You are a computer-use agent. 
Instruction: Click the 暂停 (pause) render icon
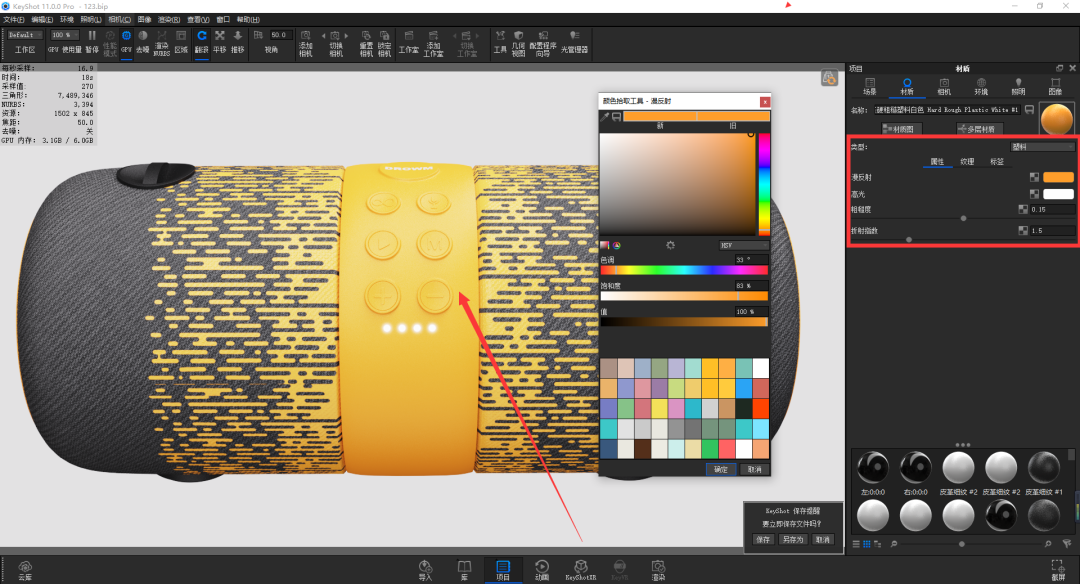point(92,41)
